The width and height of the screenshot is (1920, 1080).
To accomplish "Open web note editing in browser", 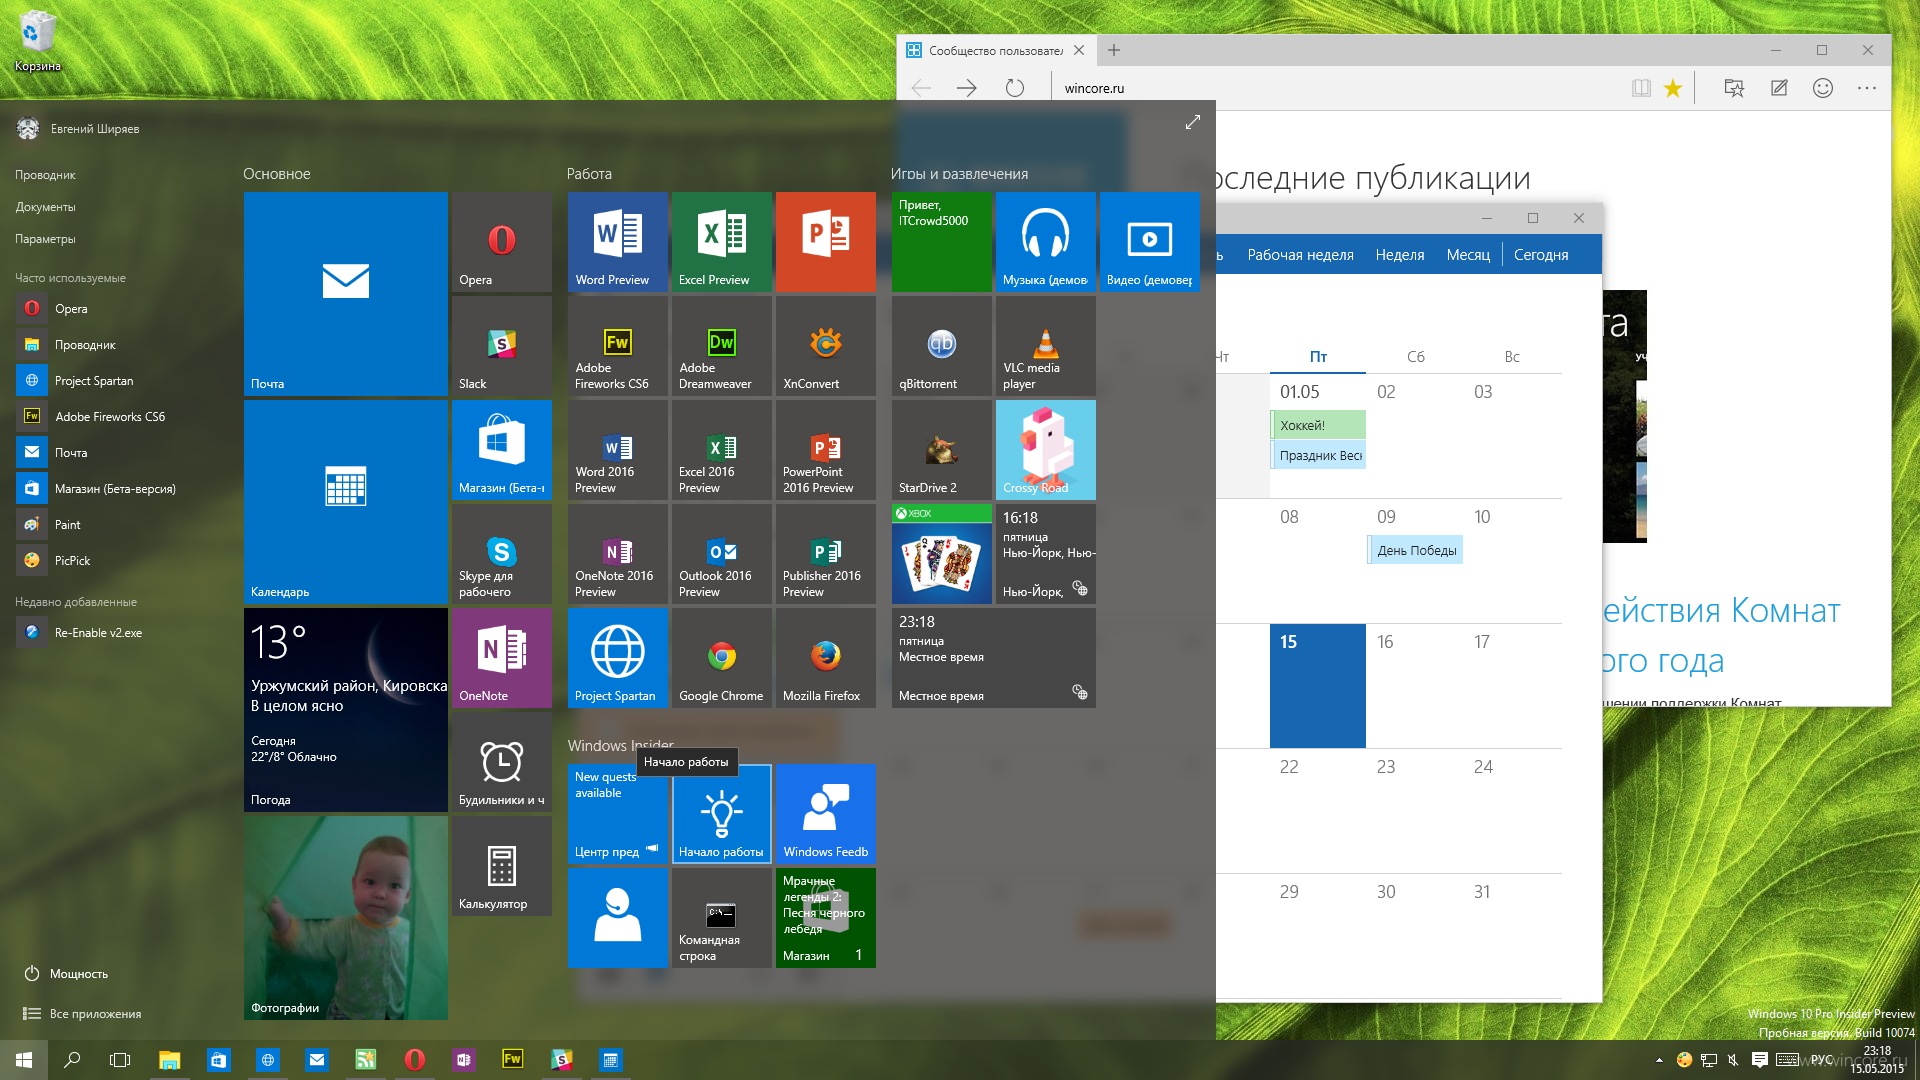I will click(x=1779, y=88).
